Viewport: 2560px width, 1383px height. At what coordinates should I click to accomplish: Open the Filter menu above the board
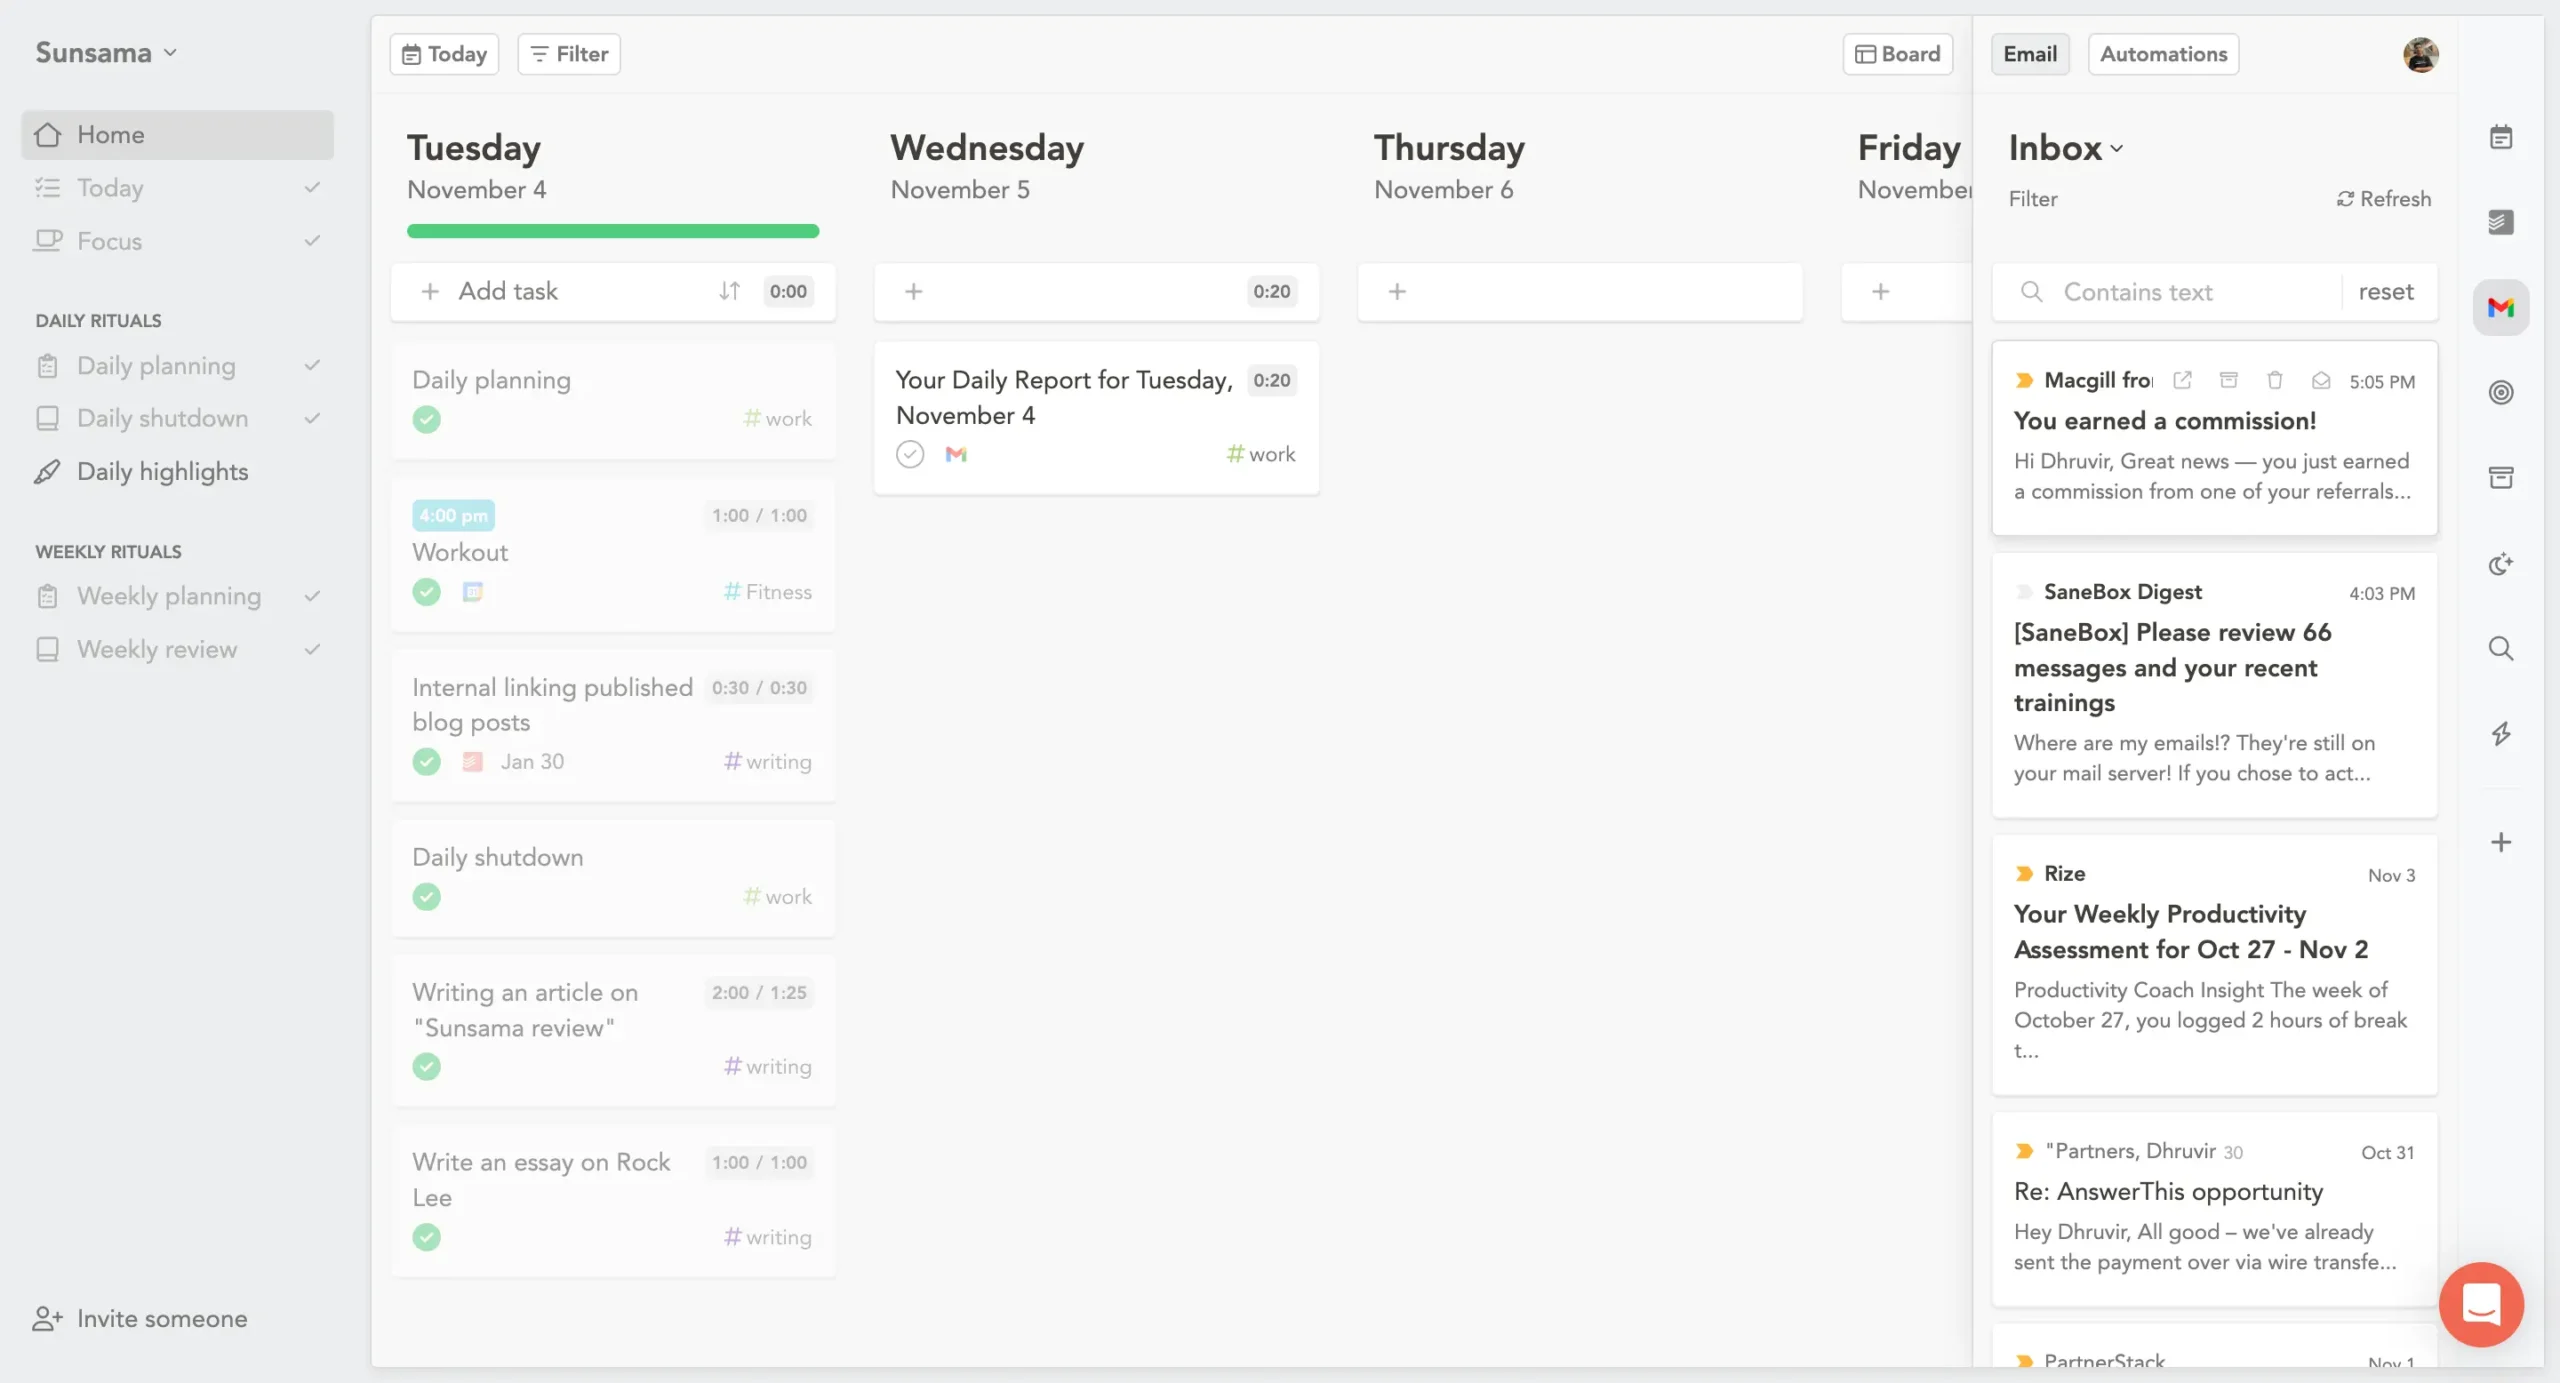click(x=567, y=53)
